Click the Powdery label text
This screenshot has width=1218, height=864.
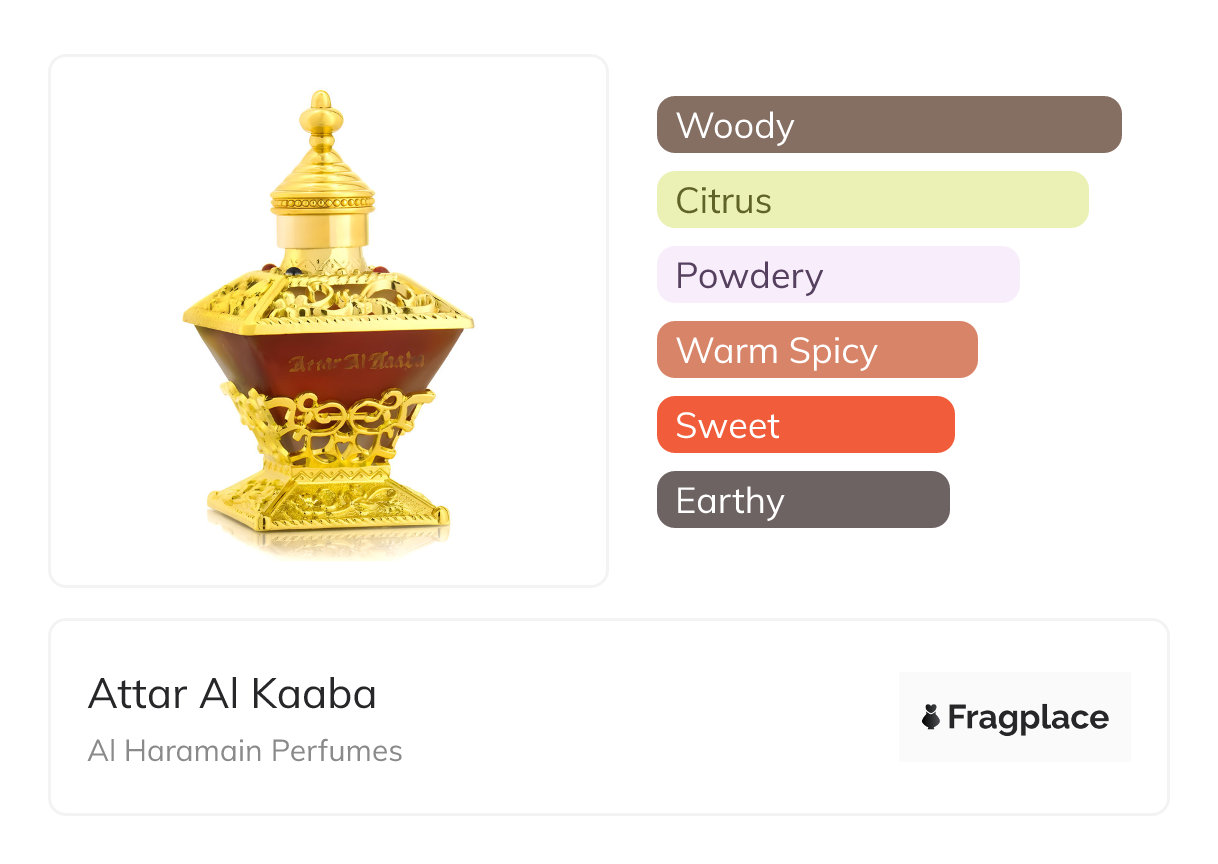[749, 276]
